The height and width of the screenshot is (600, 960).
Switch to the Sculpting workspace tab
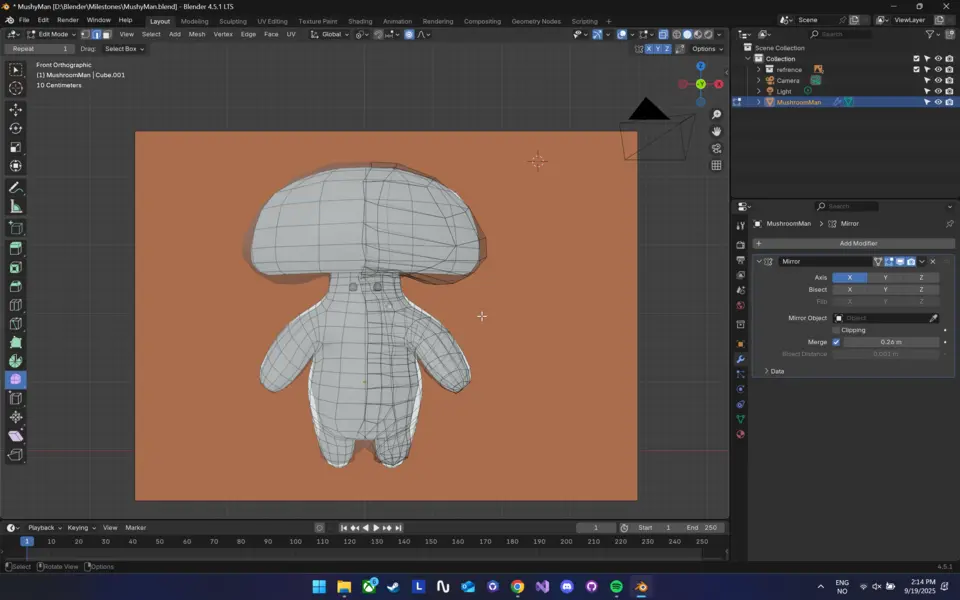[x=233, y=21]
